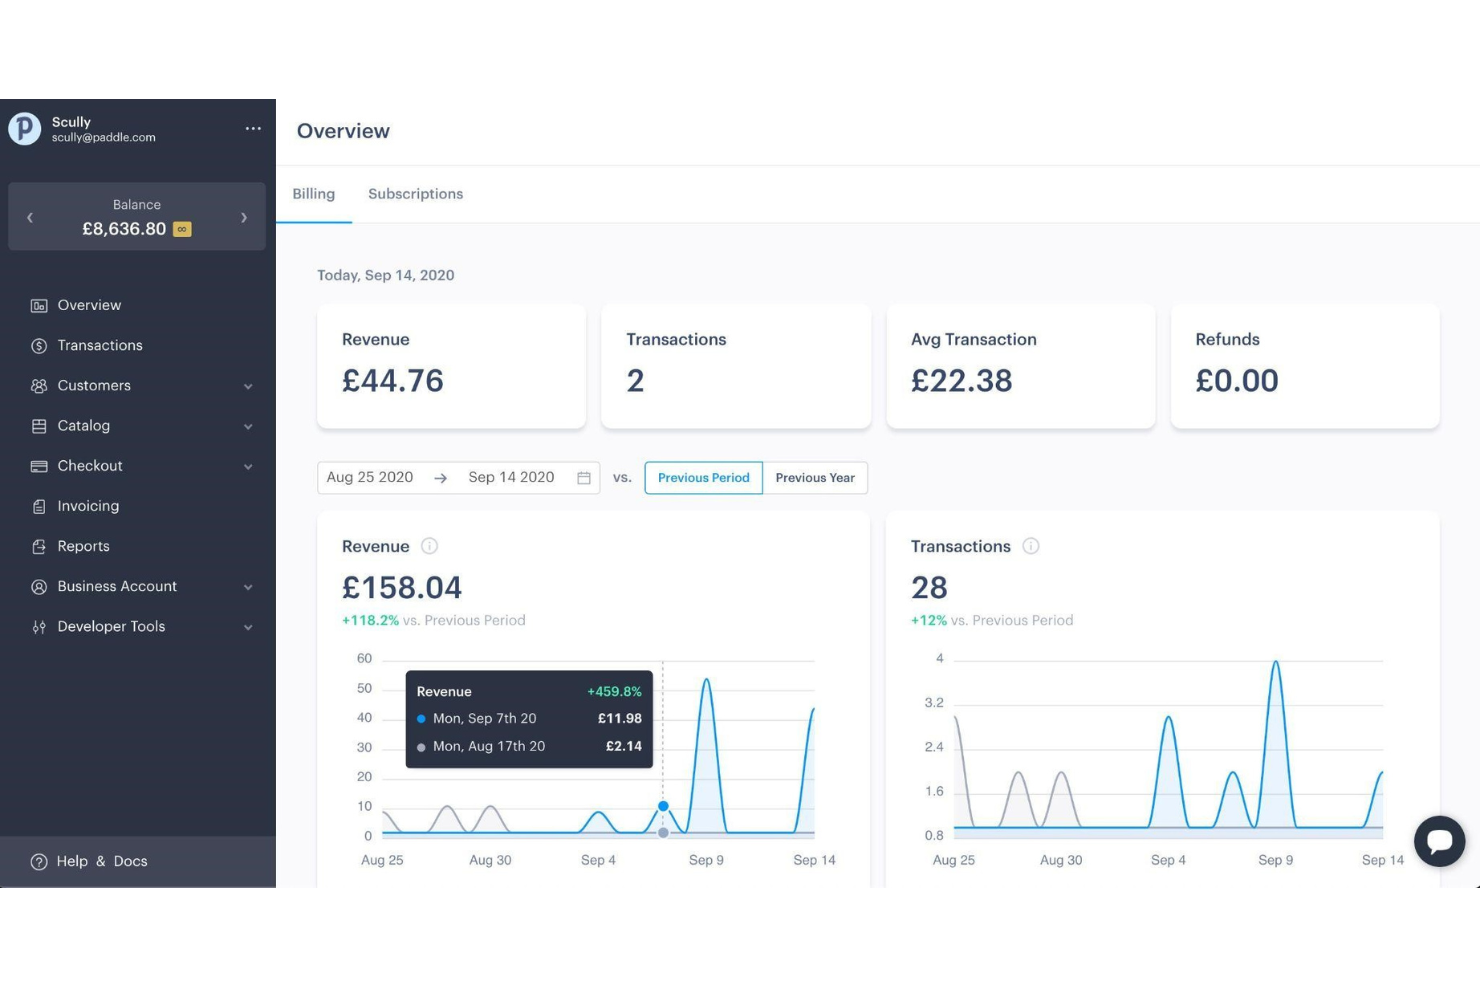Click scully@paddle.com account email
Screen dimensions: 1480x987
click(x=104, y=138)
